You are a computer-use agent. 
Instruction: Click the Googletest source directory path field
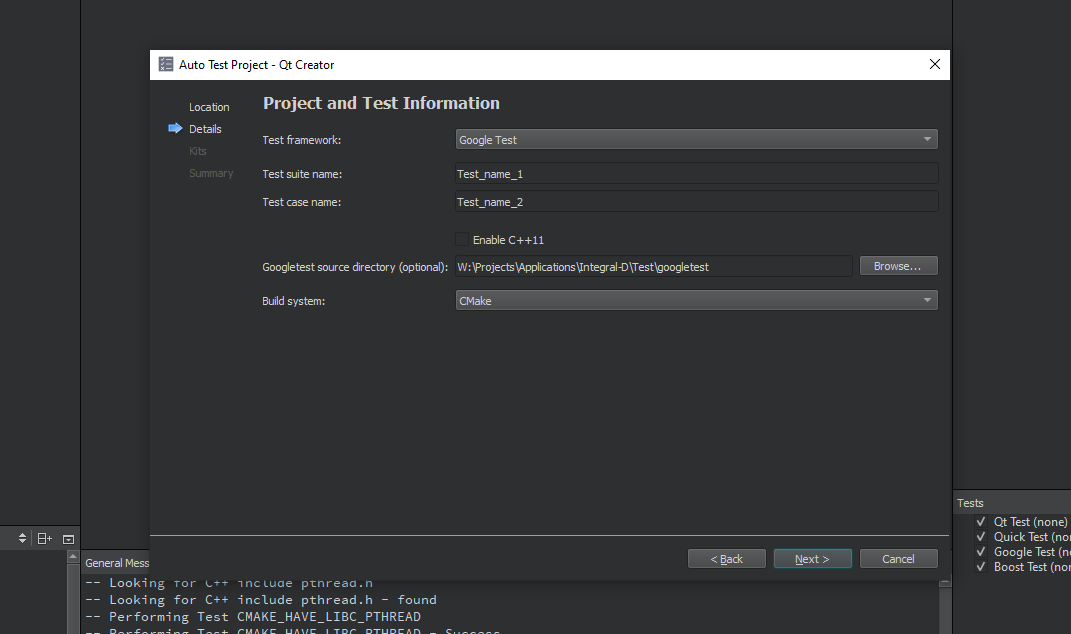pyautogui.click(x=654, y=267)
